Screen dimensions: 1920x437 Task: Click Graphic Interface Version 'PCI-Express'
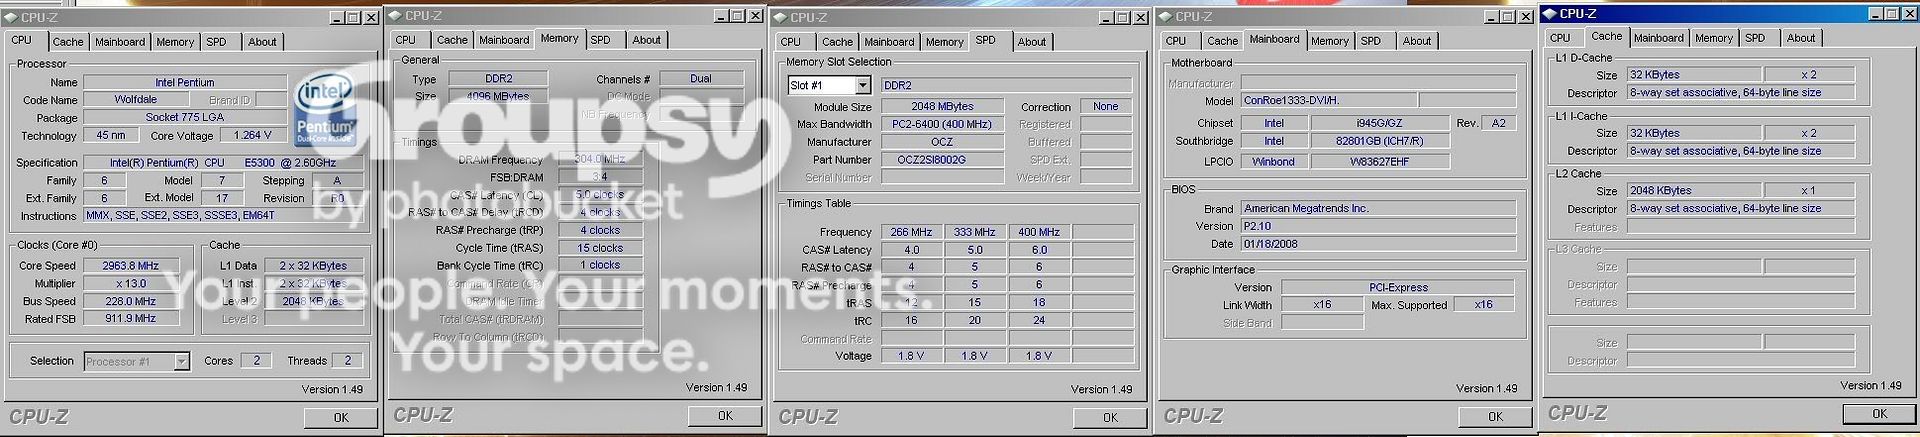(1398, 287)
